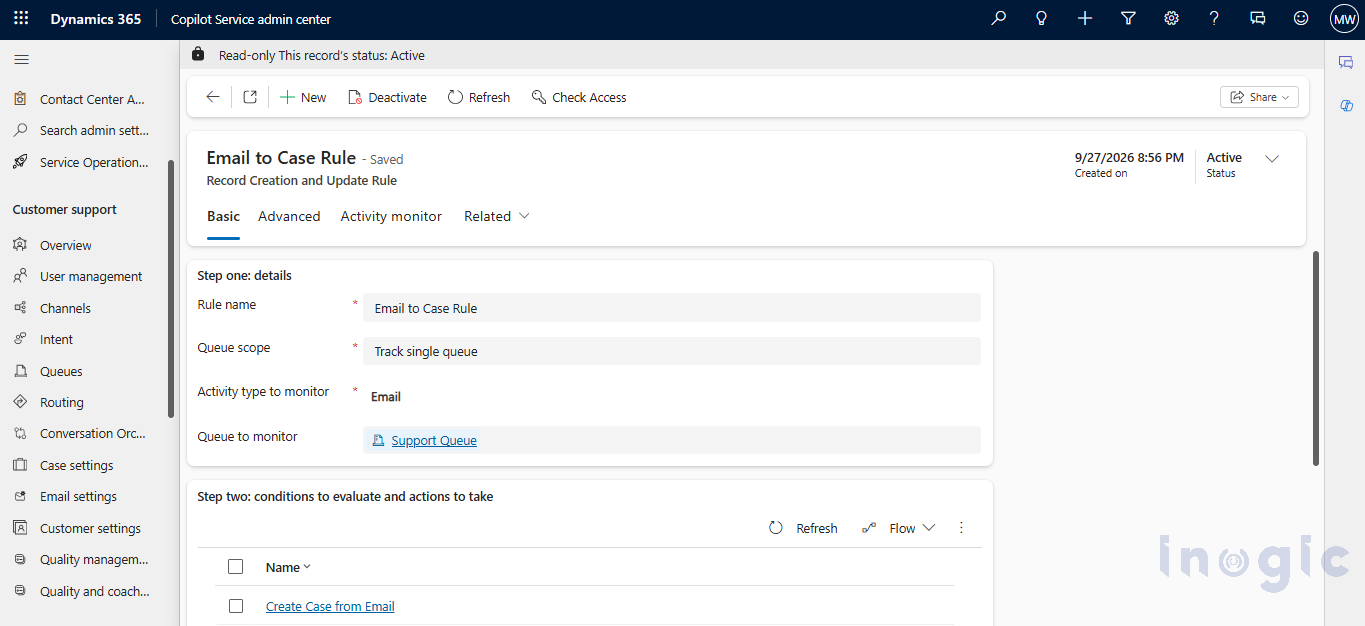Click the Customer settings sidebar icon
The image size is (1365, 626).
[20, 528]
